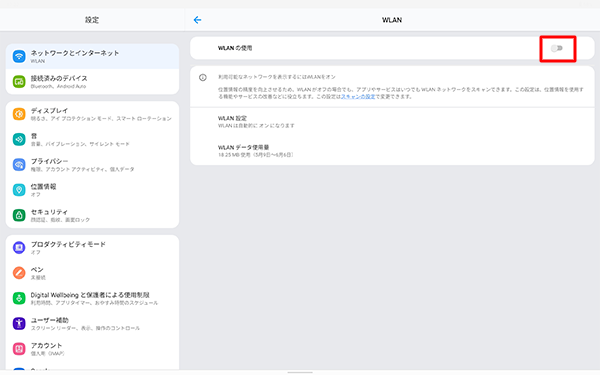Click the pink アカウント icon
The width and height of the screenshot is (600, 375).
click(19, 349)
